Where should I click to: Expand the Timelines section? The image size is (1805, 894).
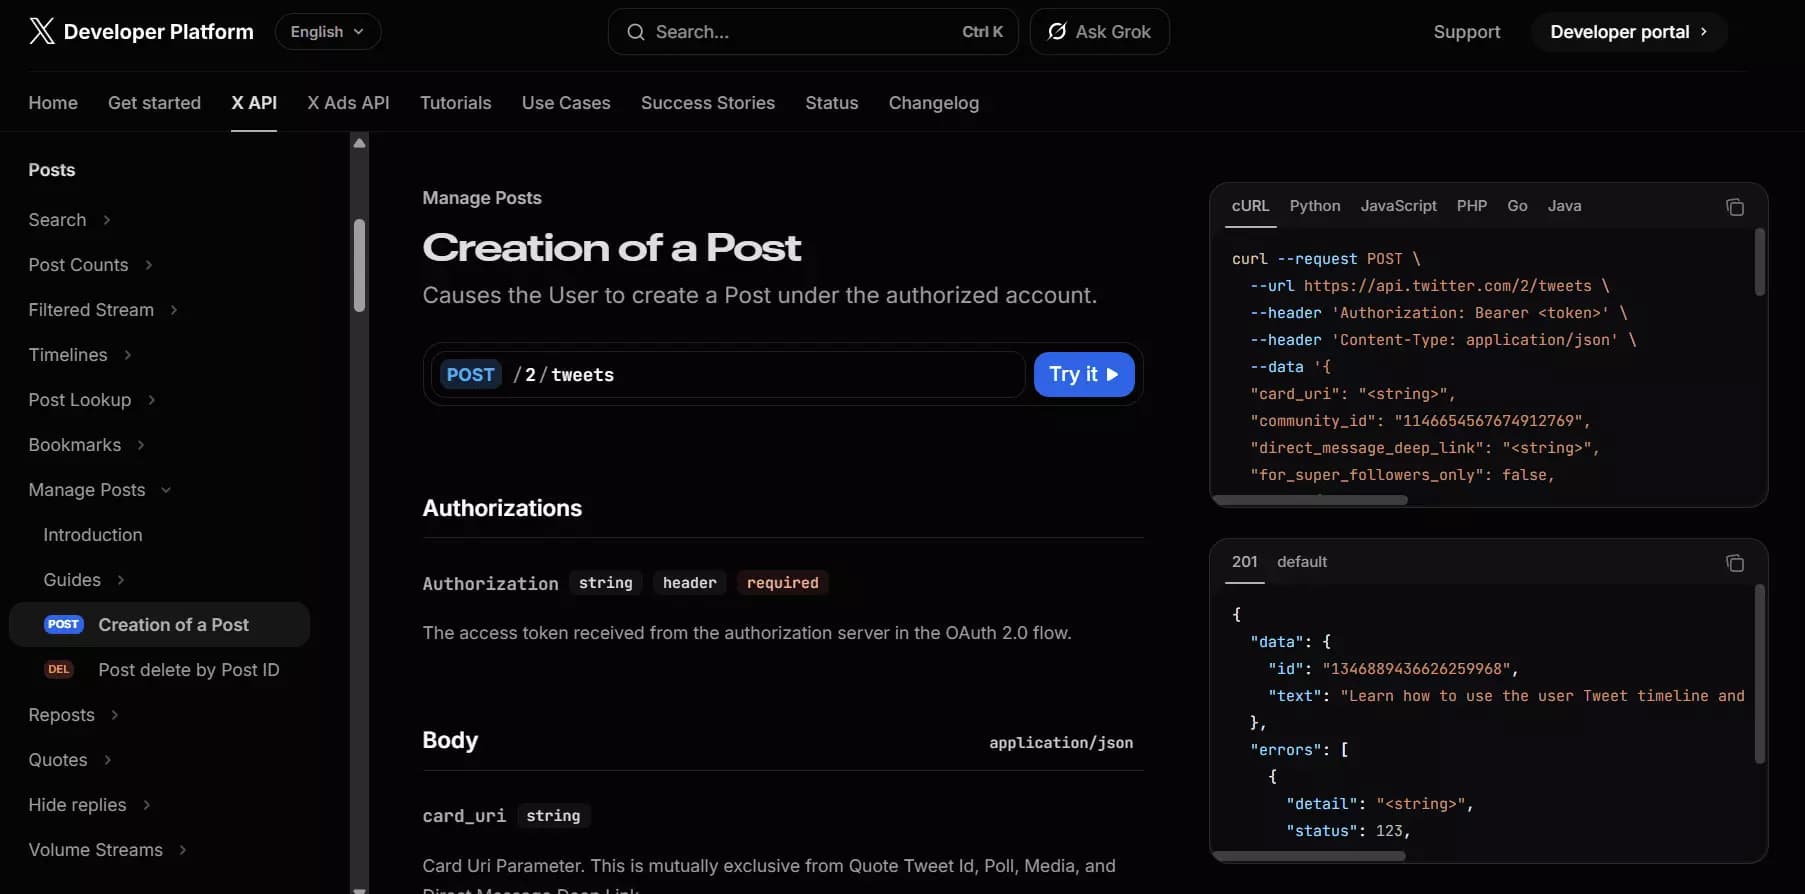(x=127, y=355)
